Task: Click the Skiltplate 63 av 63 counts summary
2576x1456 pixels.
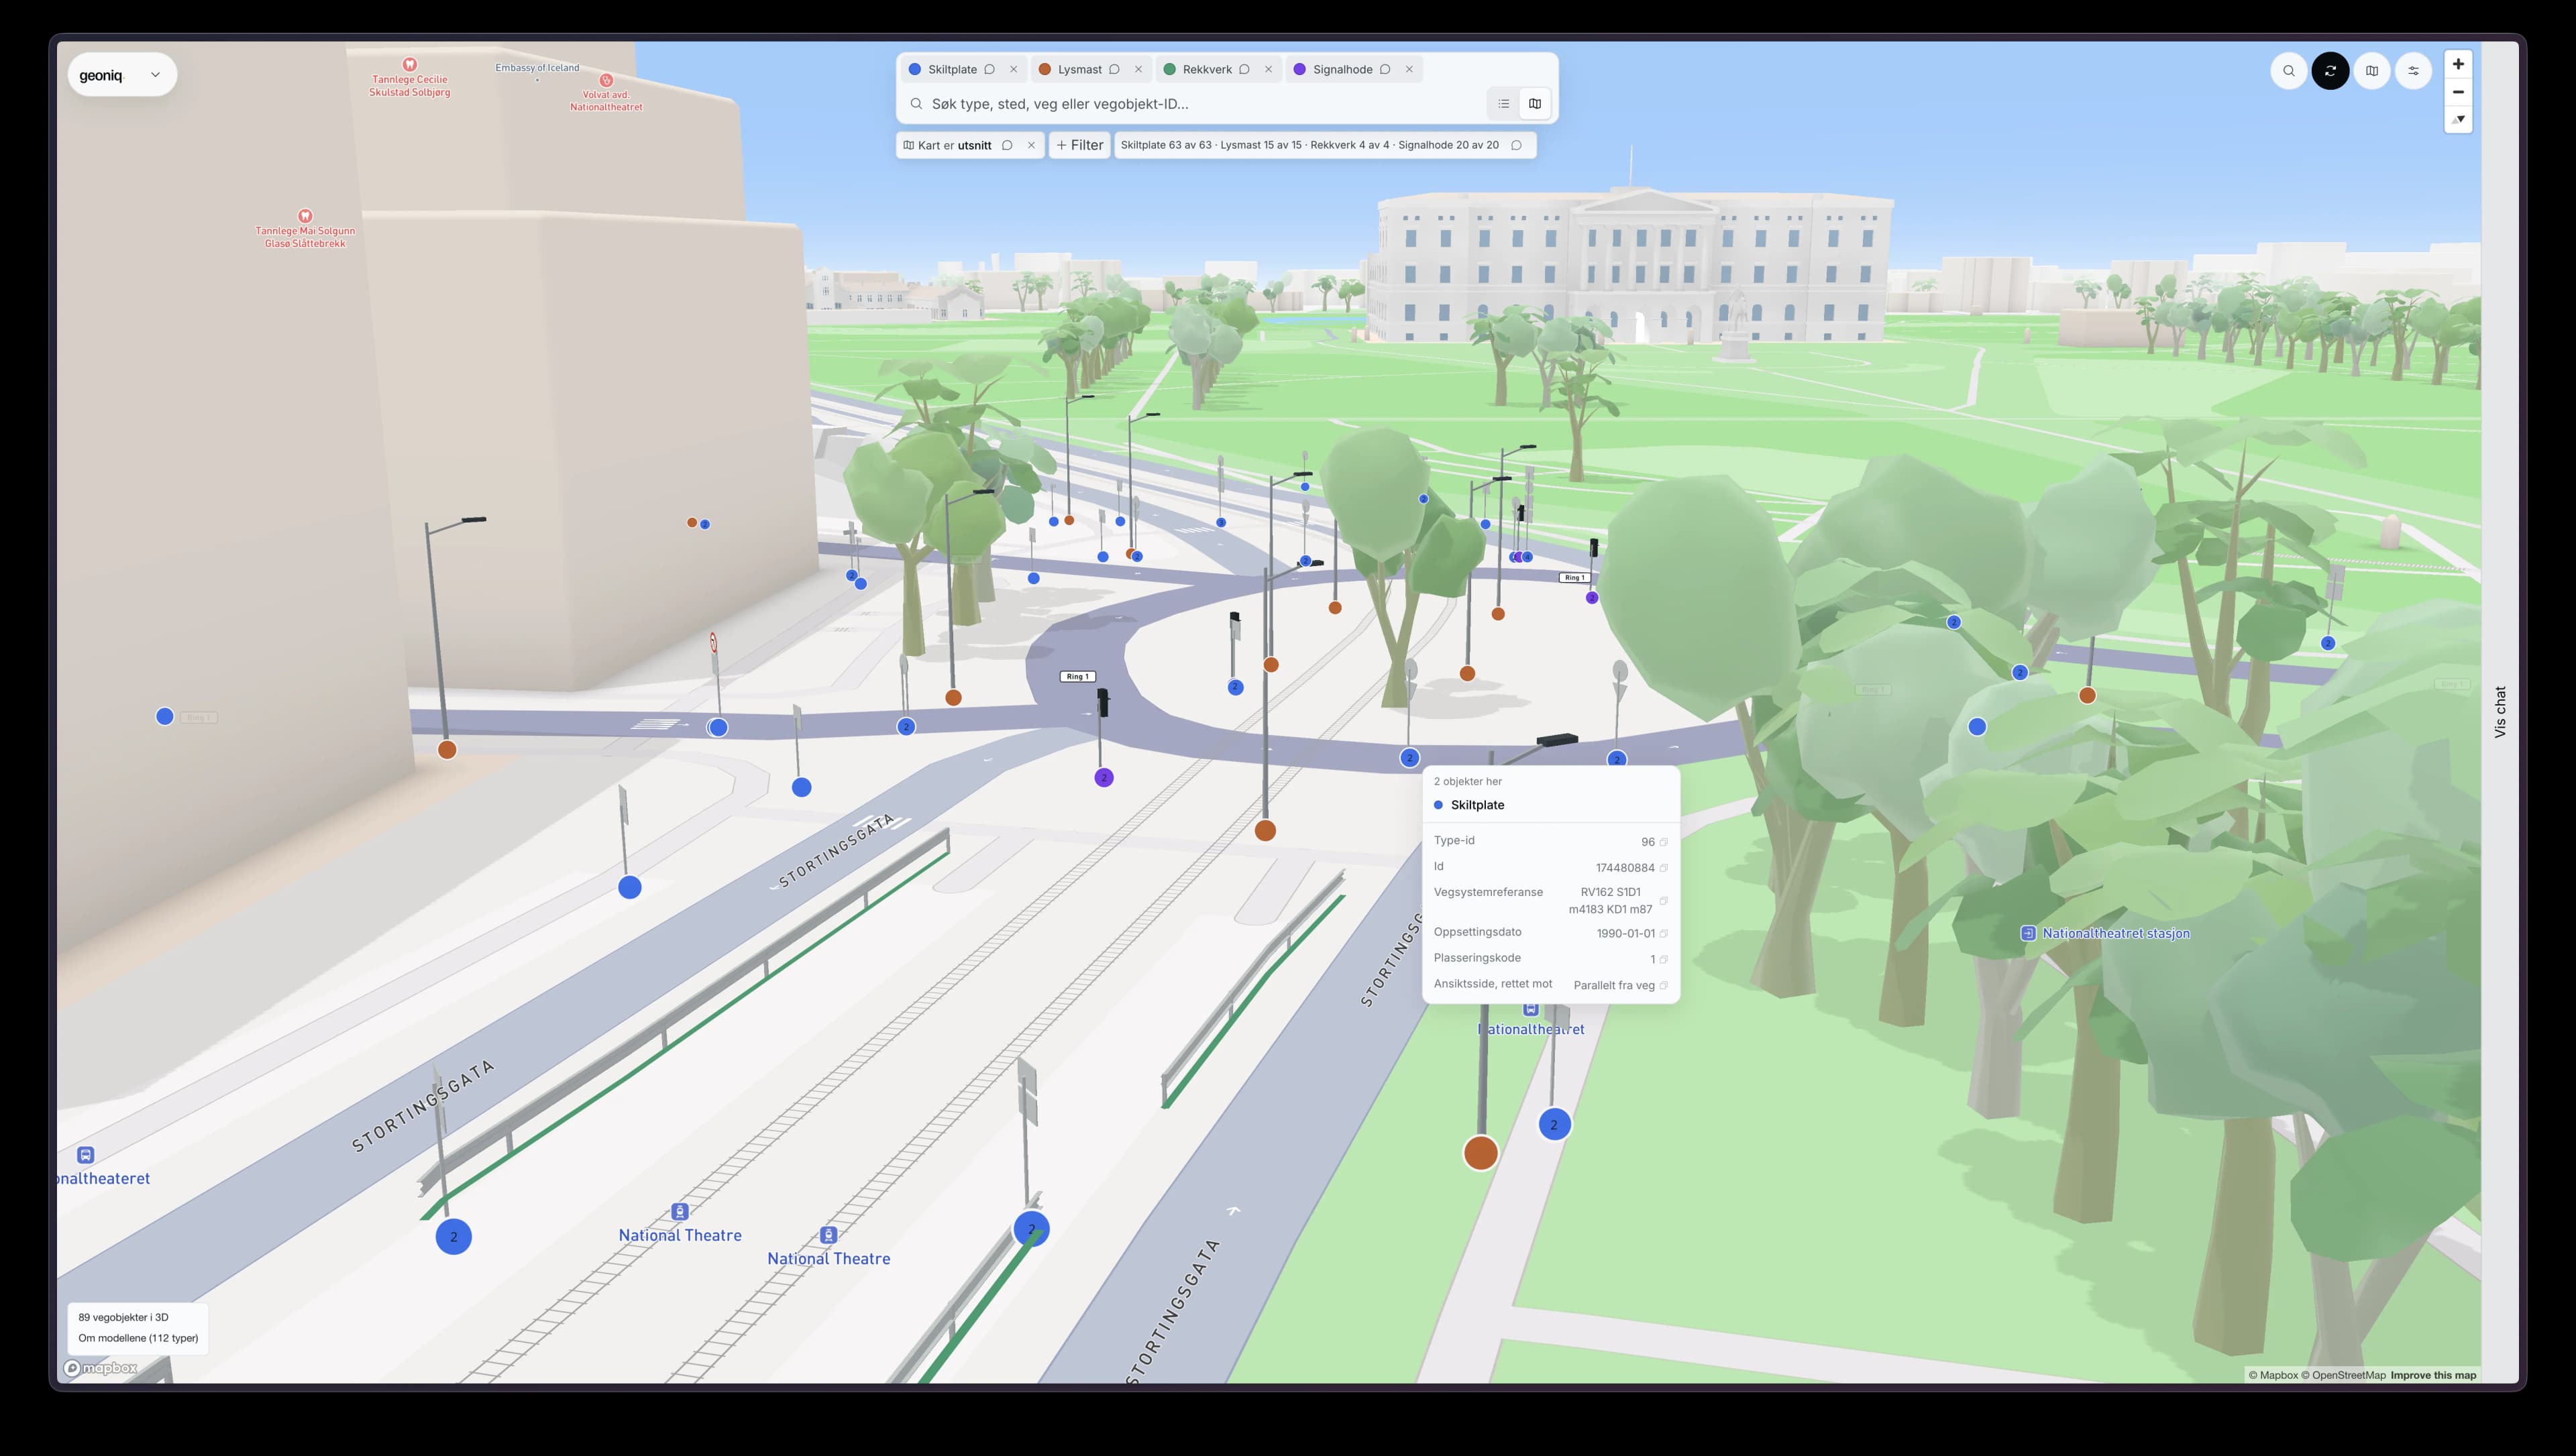Action: pos(1309,145)
